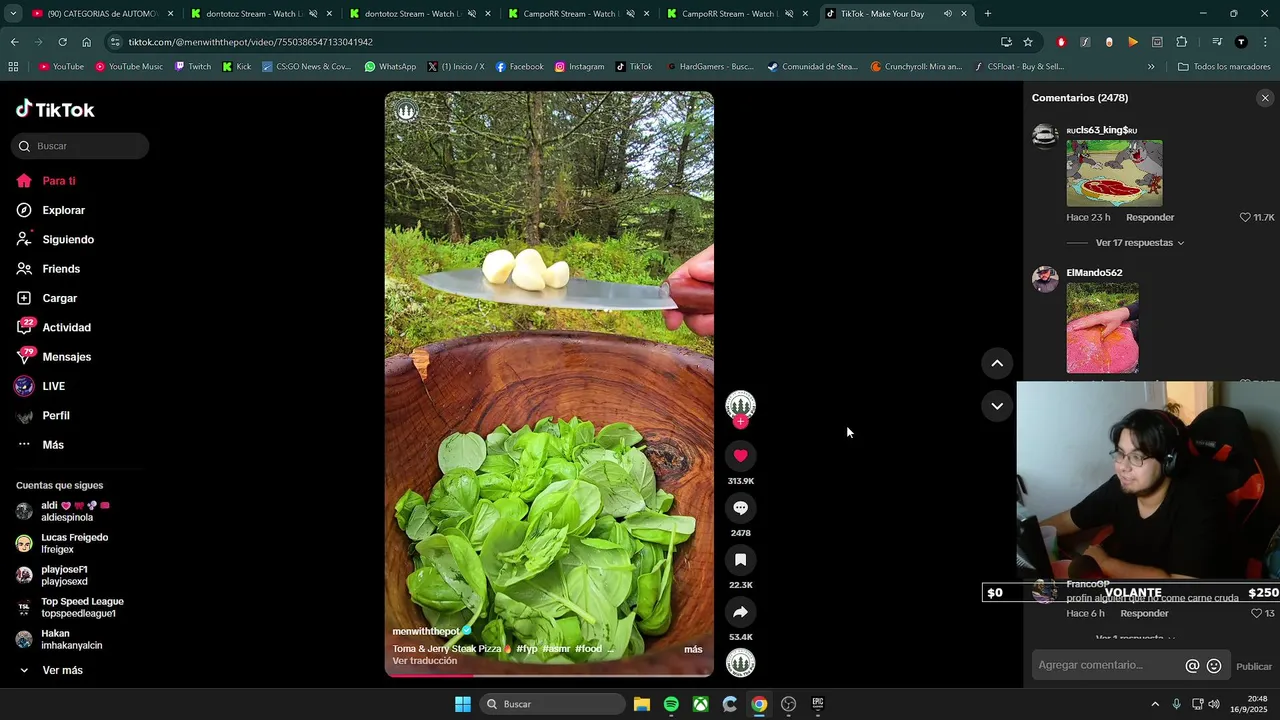Click Ver traducción under caption
This screenshot has height=720, width=1280.
pos(425,661)
